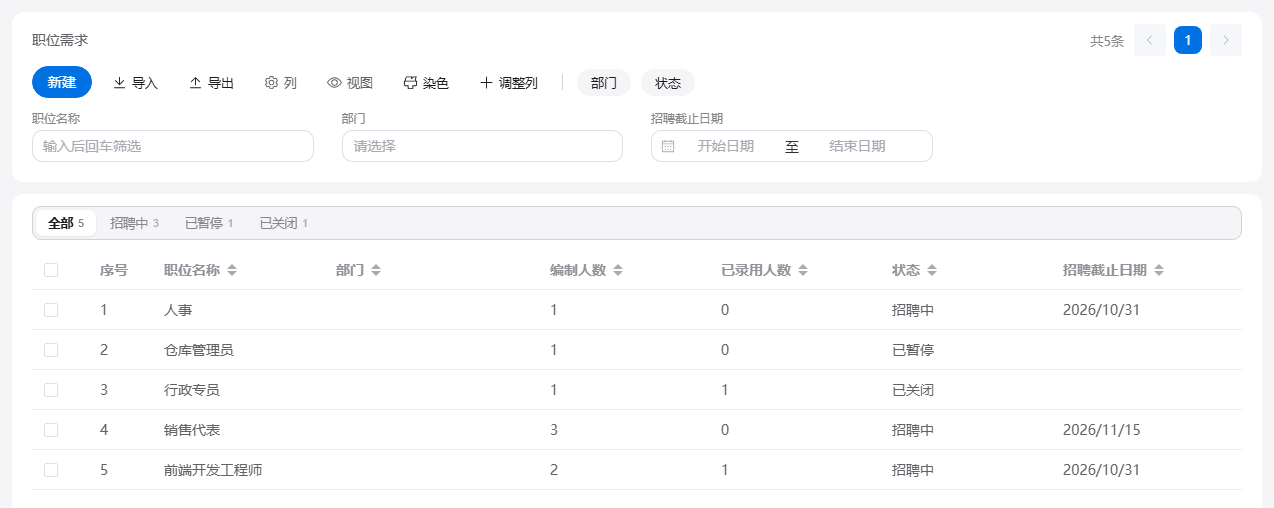Switch to the 全部 tab
Viewport: 1274px width, 508px height.
(x=66, y=223)
